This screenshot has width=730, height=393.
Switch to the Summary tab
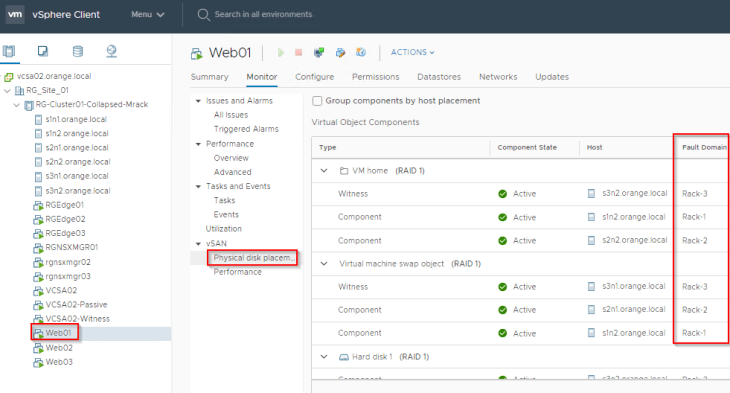(210, 77)
